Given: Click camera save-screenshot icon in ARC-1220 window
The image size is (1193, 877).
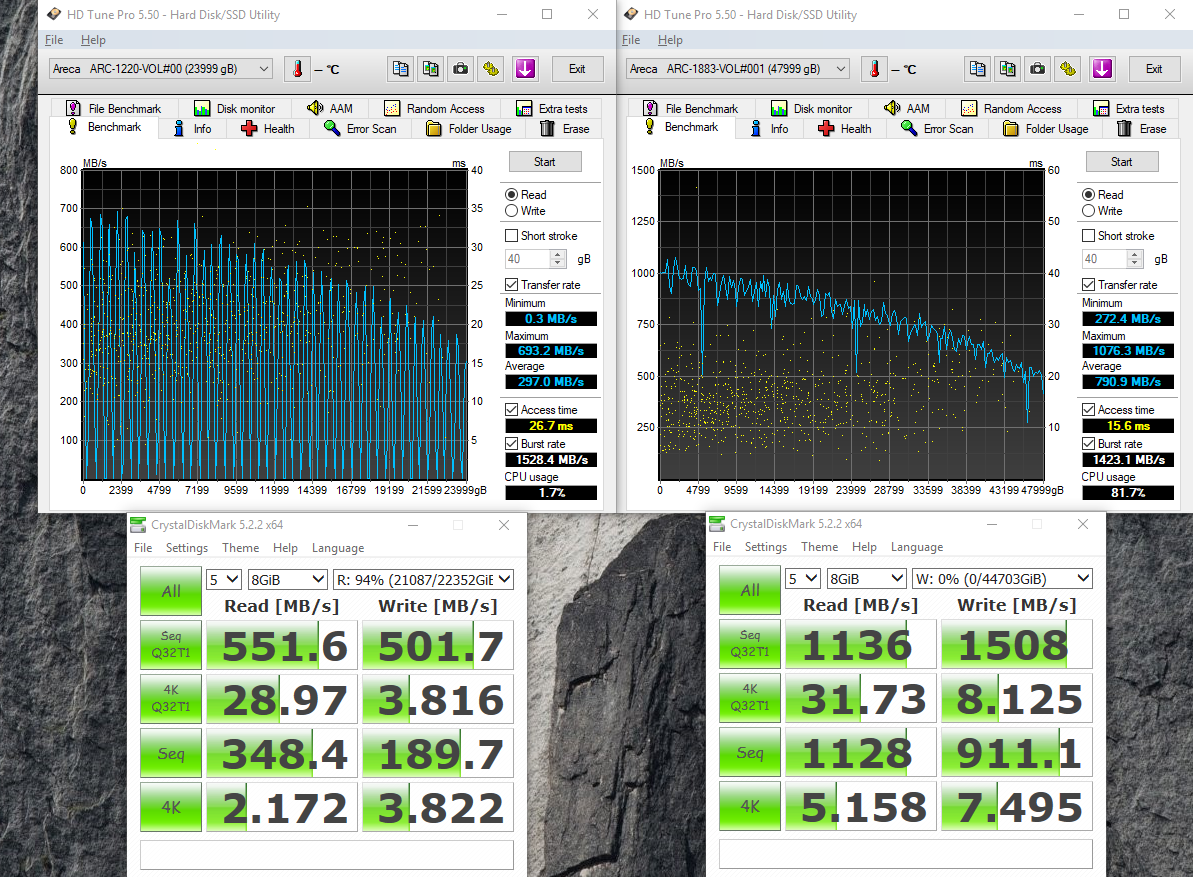Looking at the screenshot, I should [x=460, y=69].
